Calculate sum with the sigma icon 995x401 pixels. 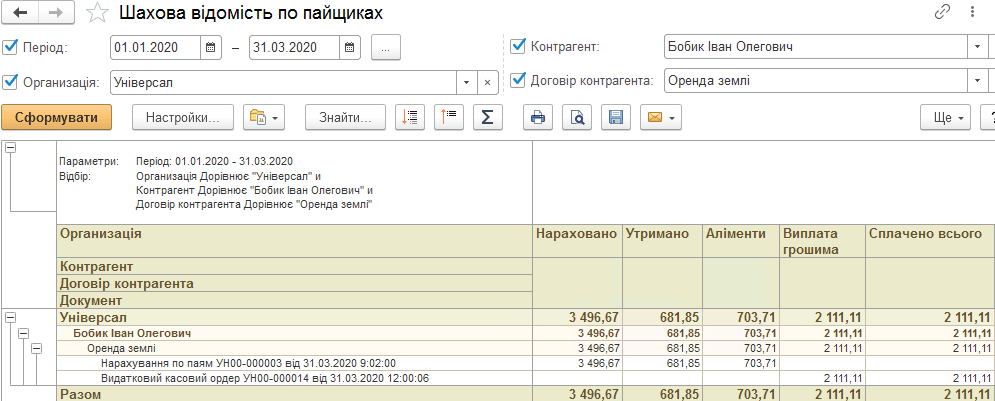[x=488, y=117]
